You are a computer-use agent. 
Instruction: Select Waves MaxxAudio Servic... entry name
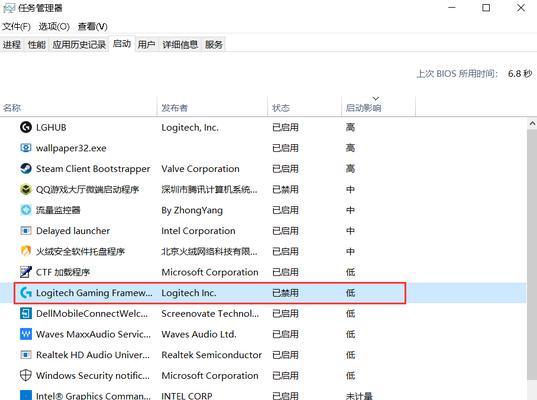pos(93,334)
